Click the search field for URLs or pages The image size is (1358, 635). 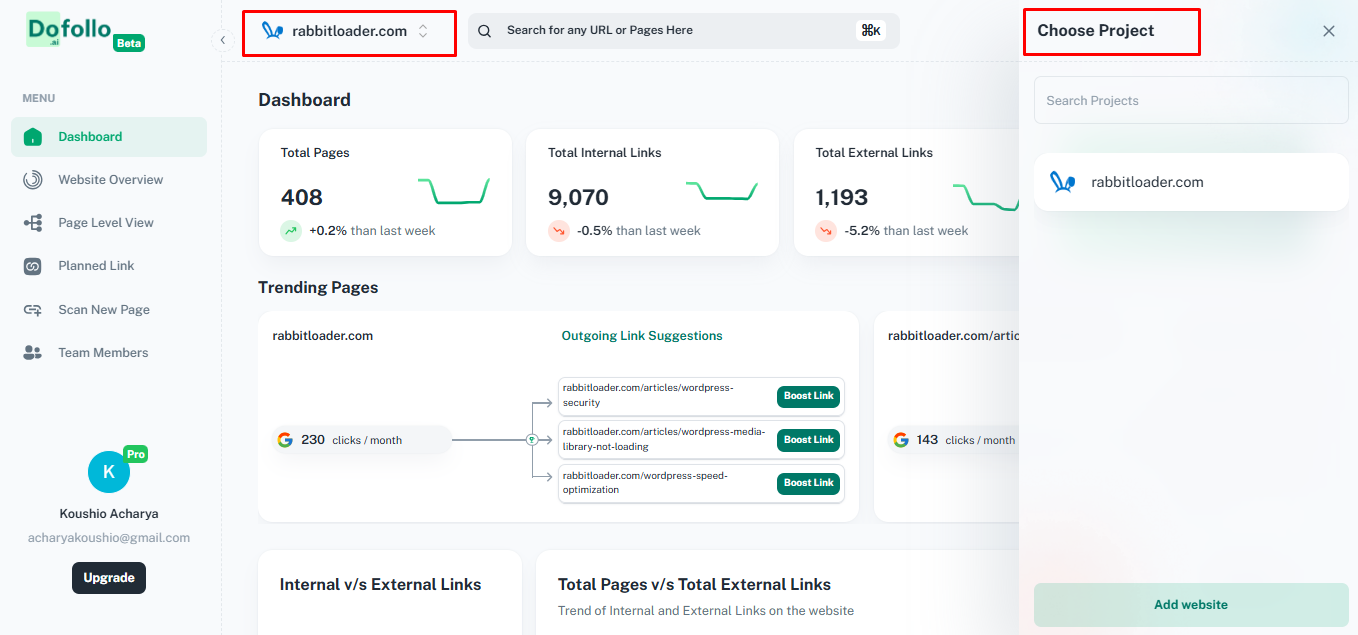[x=684, y=30]
